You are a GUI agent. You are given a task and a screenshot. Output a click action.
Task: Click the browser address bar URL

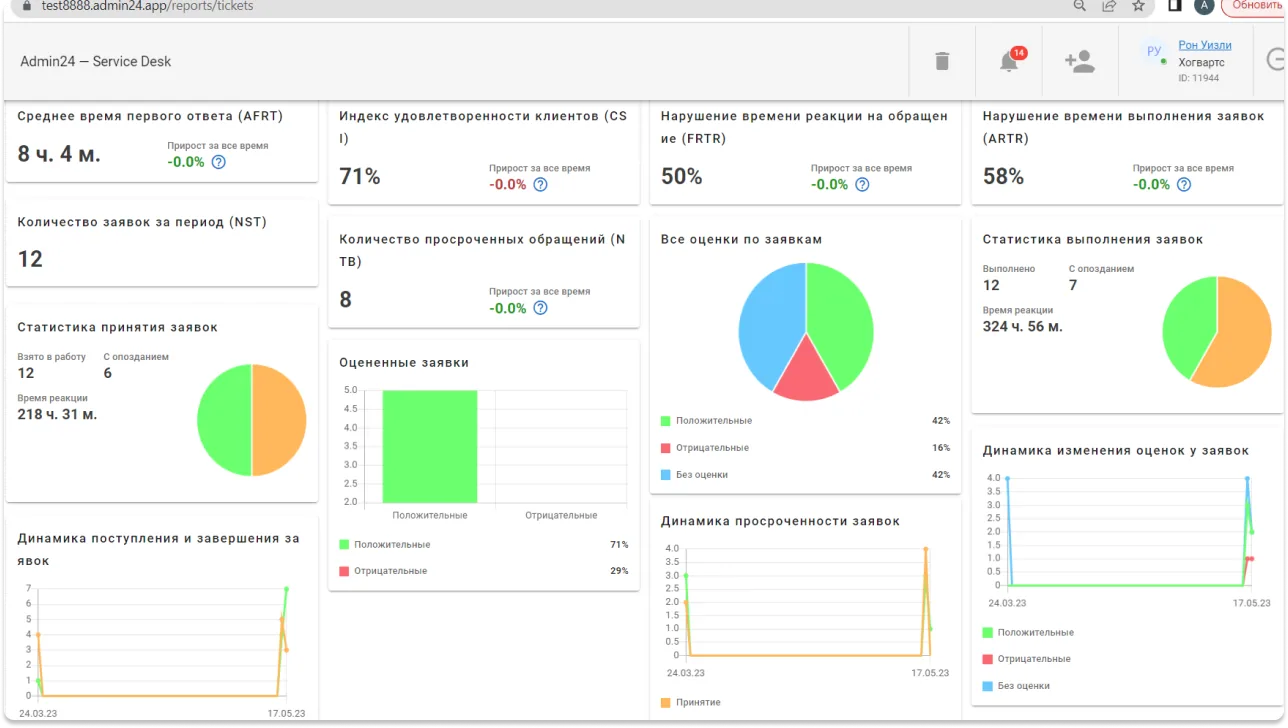[x=147, y=6]
